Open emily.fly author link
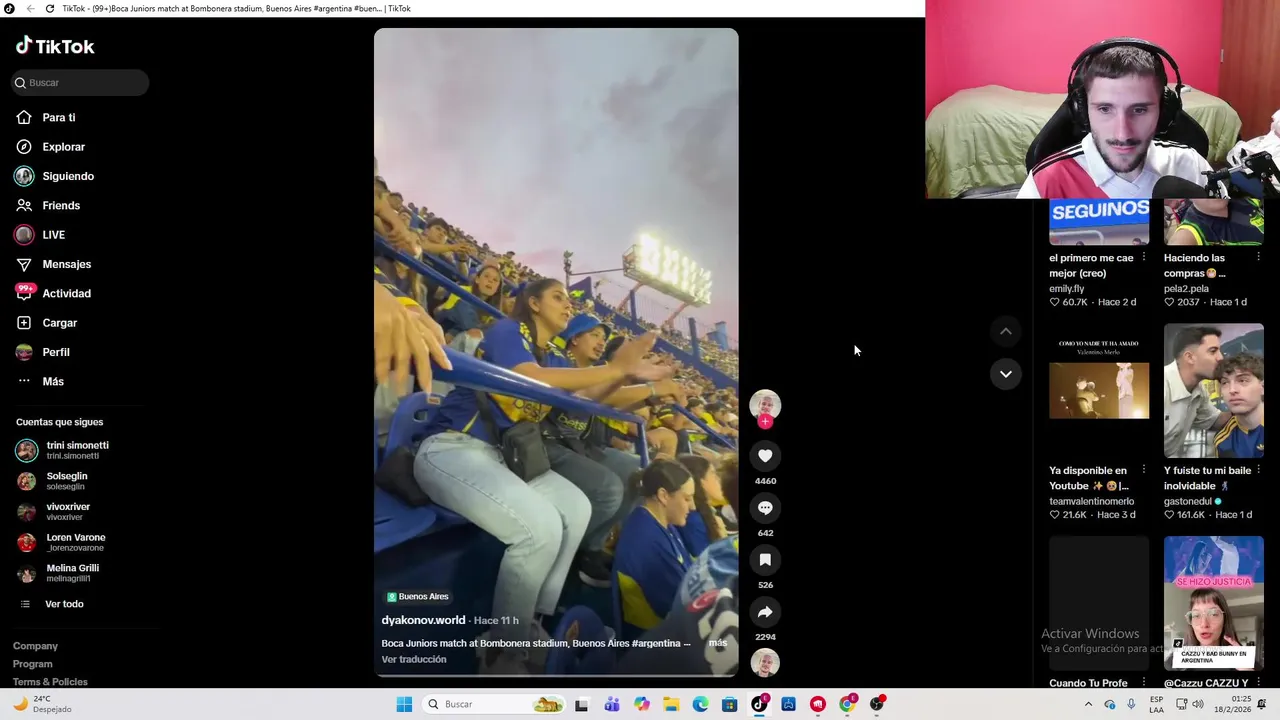This screenshot has height=720, width=1280. point(1066,289)
